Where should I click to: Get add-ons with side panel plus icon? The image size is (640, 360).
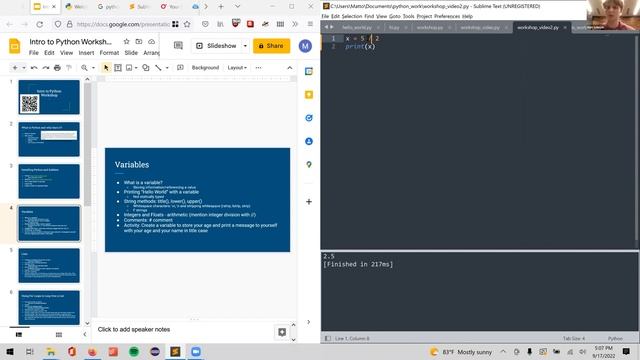pos(309,202)
